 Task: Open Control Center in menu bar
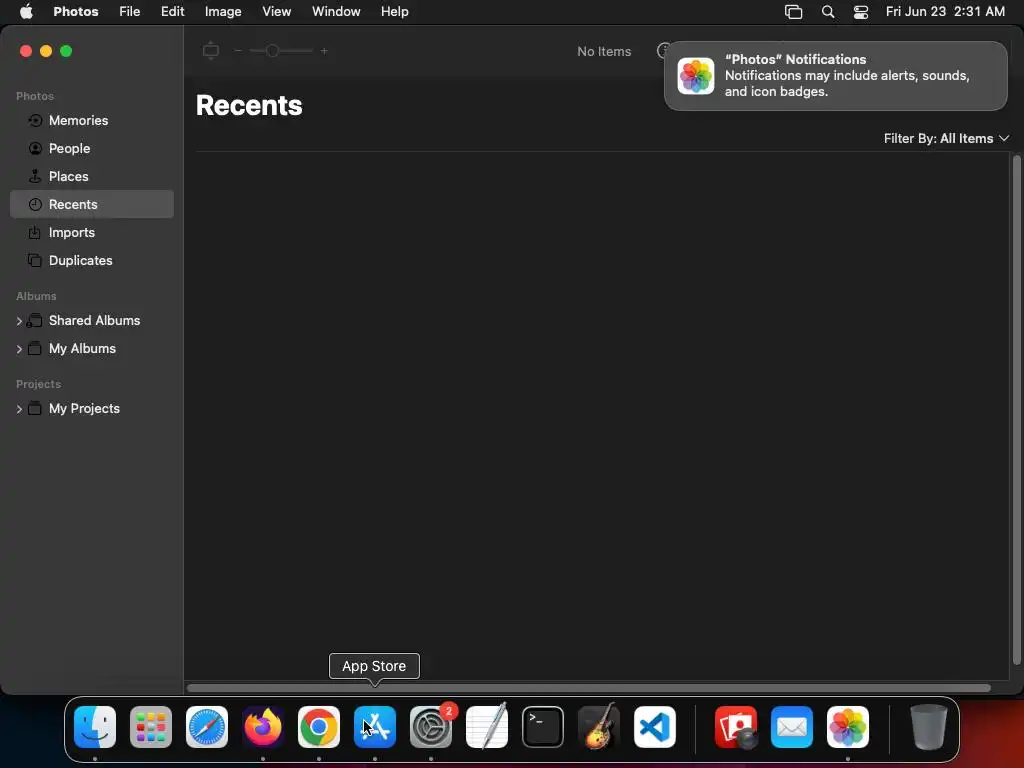(x=861, y=12)
